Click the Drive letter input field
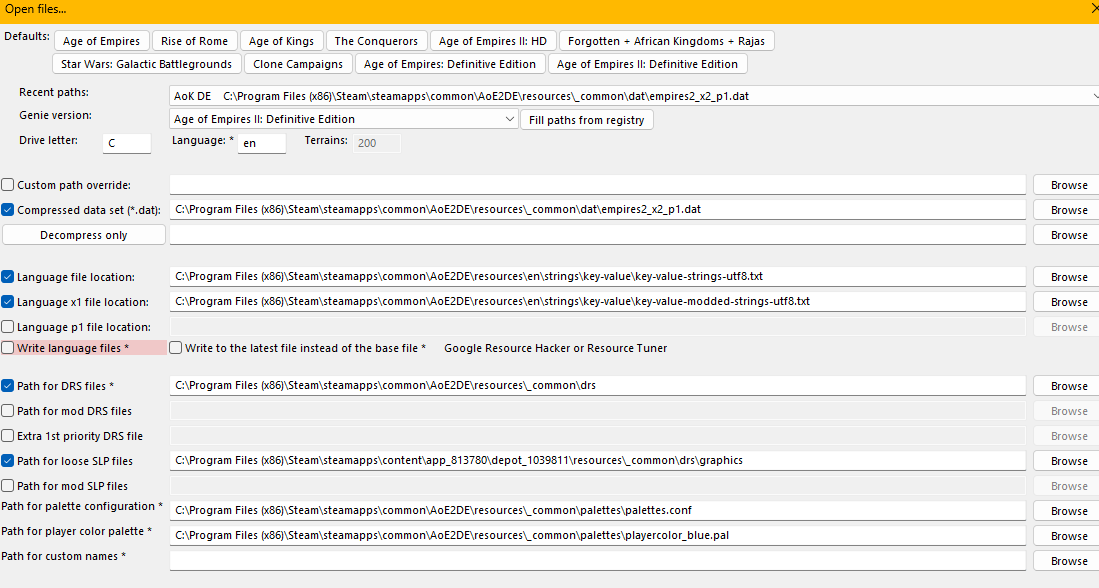This screenshot has height=588, width=1099. pos(126,143)
